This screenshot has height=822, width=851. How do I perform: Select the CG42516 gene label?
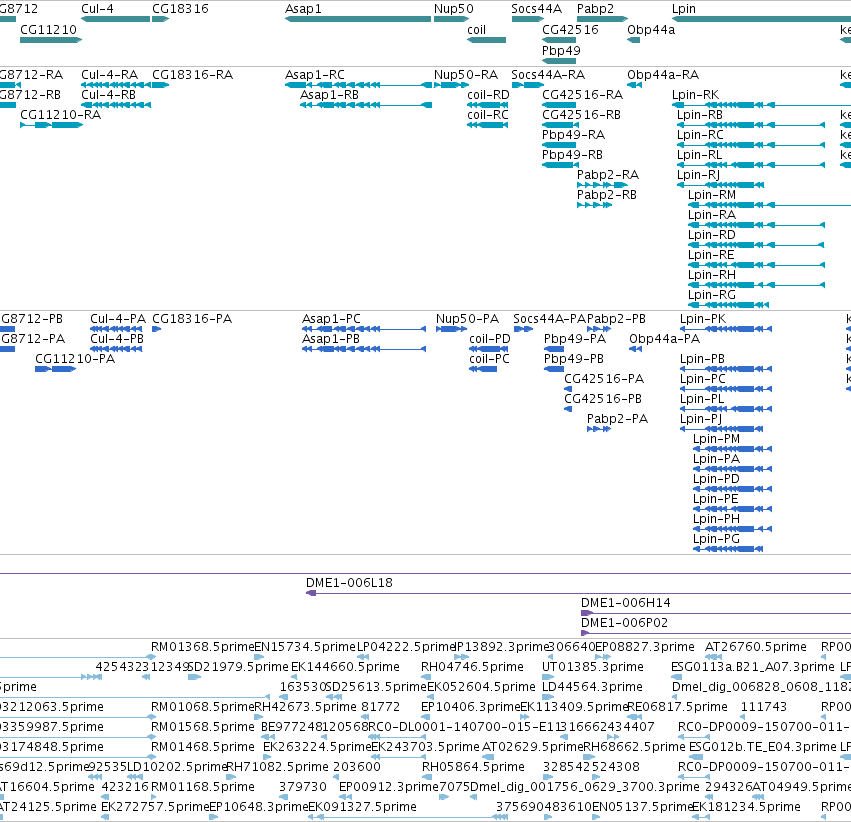click(x=570, y=30)
